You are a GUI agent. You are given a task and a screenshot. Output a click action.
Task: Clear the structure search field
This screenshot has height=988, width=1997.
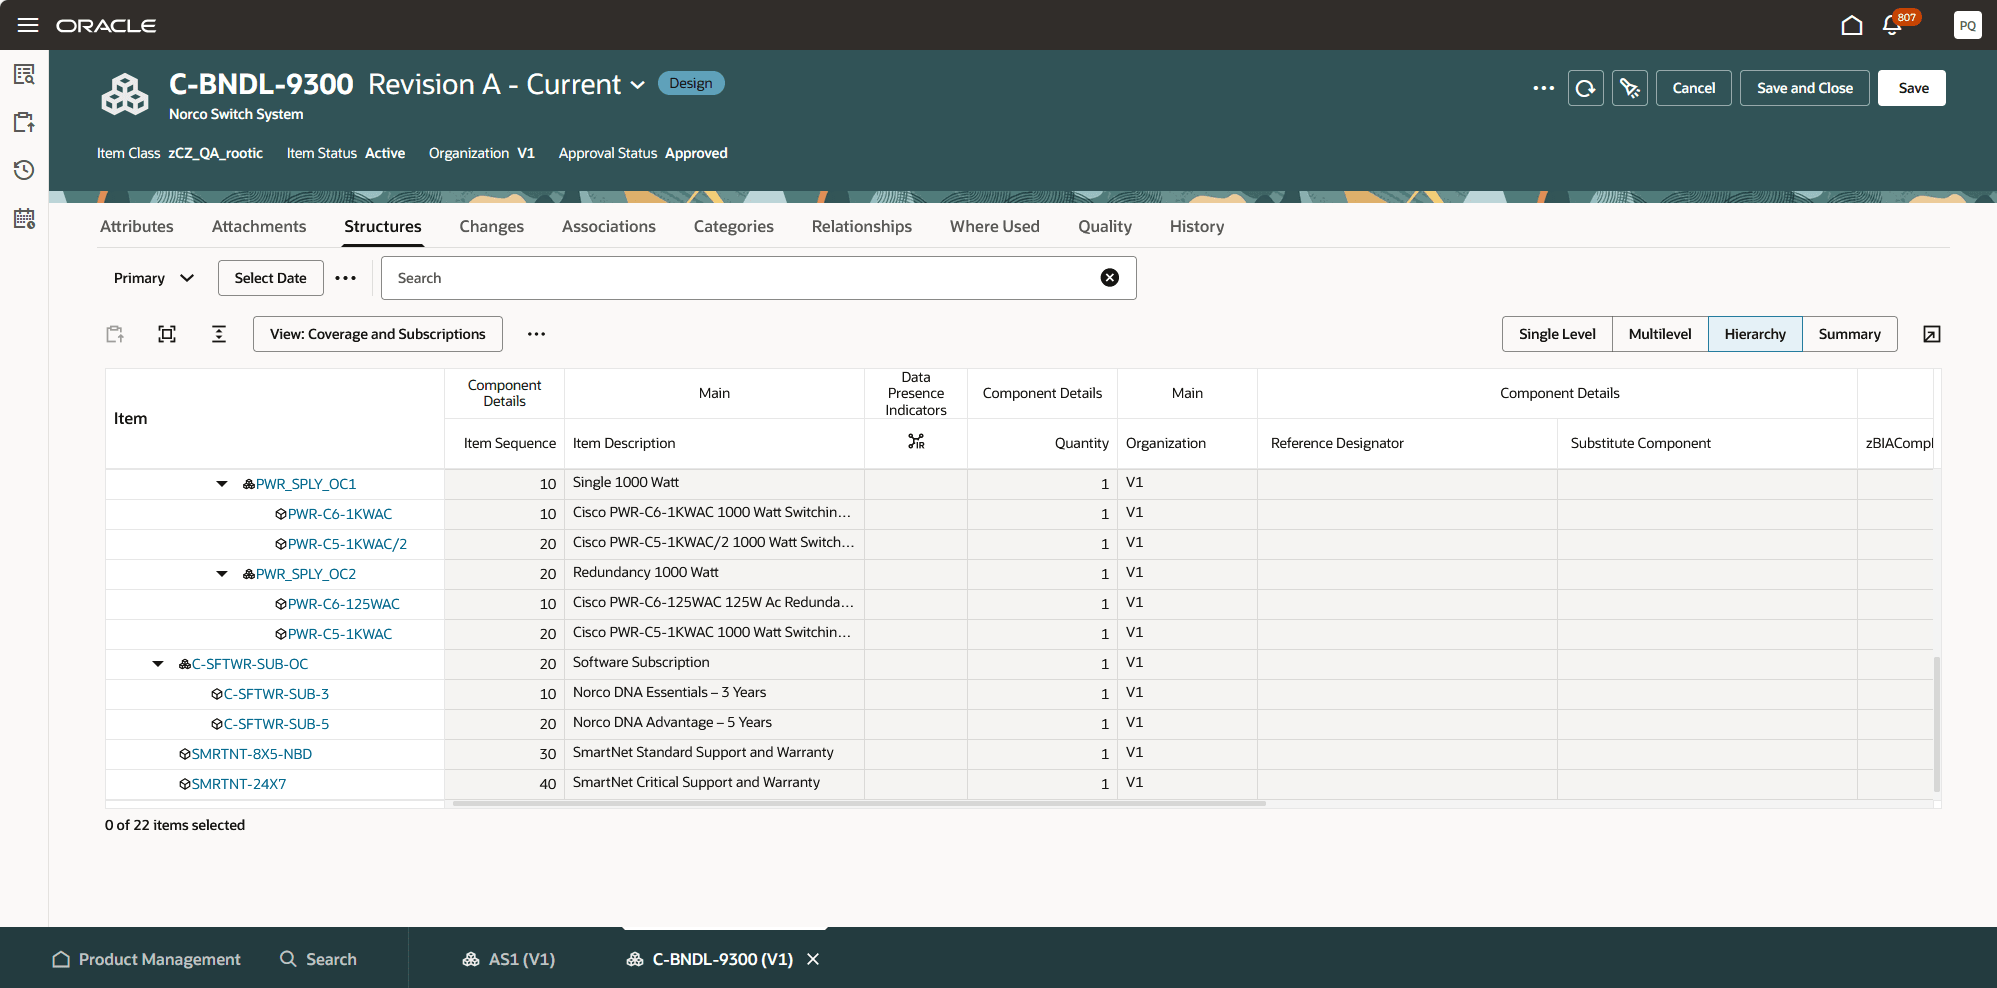point(1110,278)
